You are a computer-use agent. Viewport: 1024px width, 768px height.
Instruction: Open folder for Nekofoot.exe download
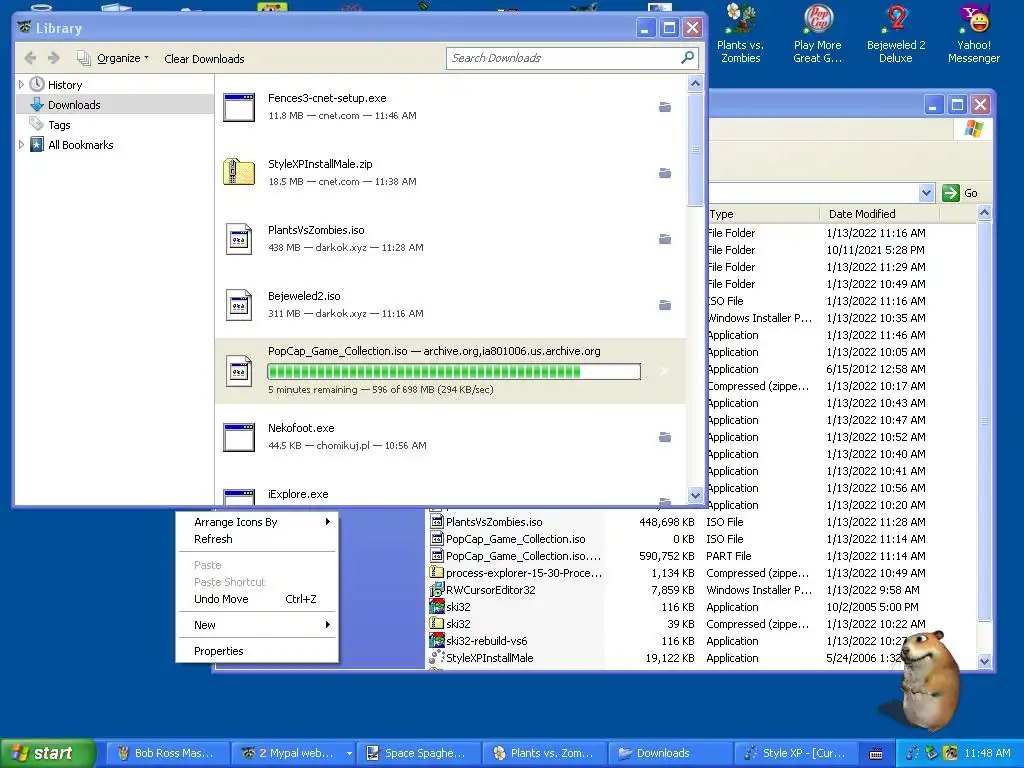click(665, 437)
